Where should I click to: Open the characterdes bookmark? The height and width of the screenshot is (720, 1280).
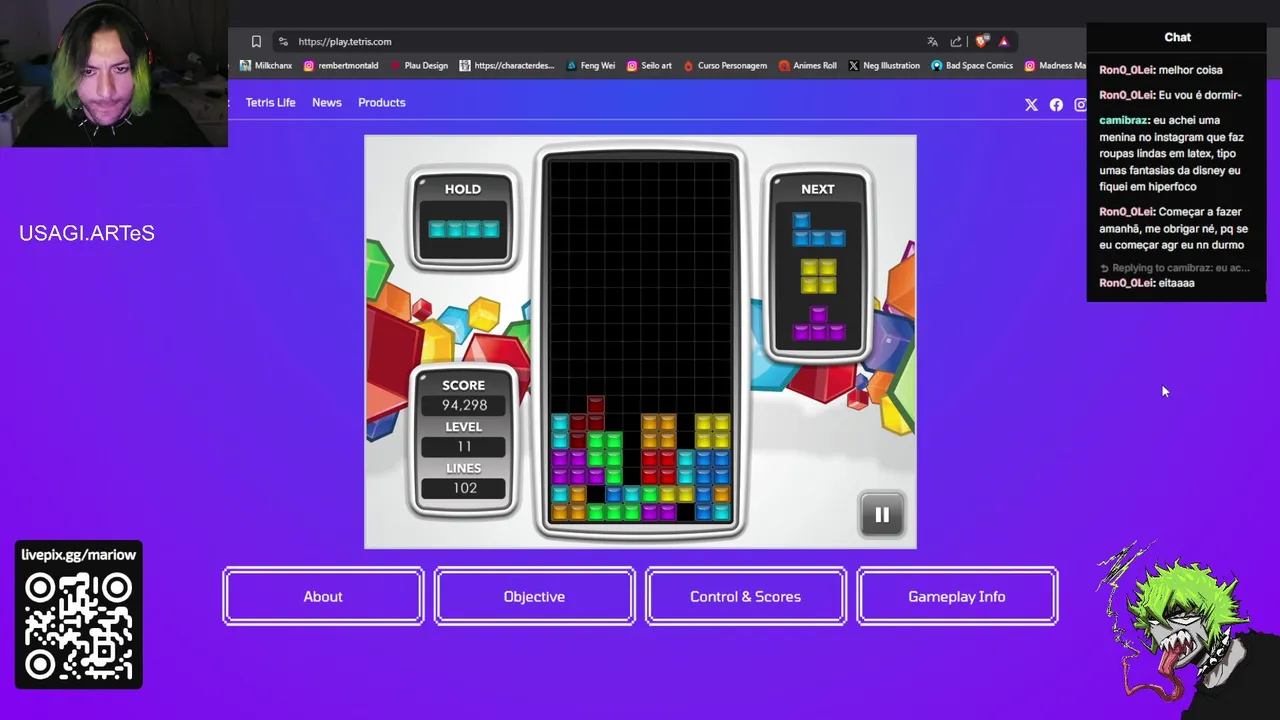(x=507, y=65)
